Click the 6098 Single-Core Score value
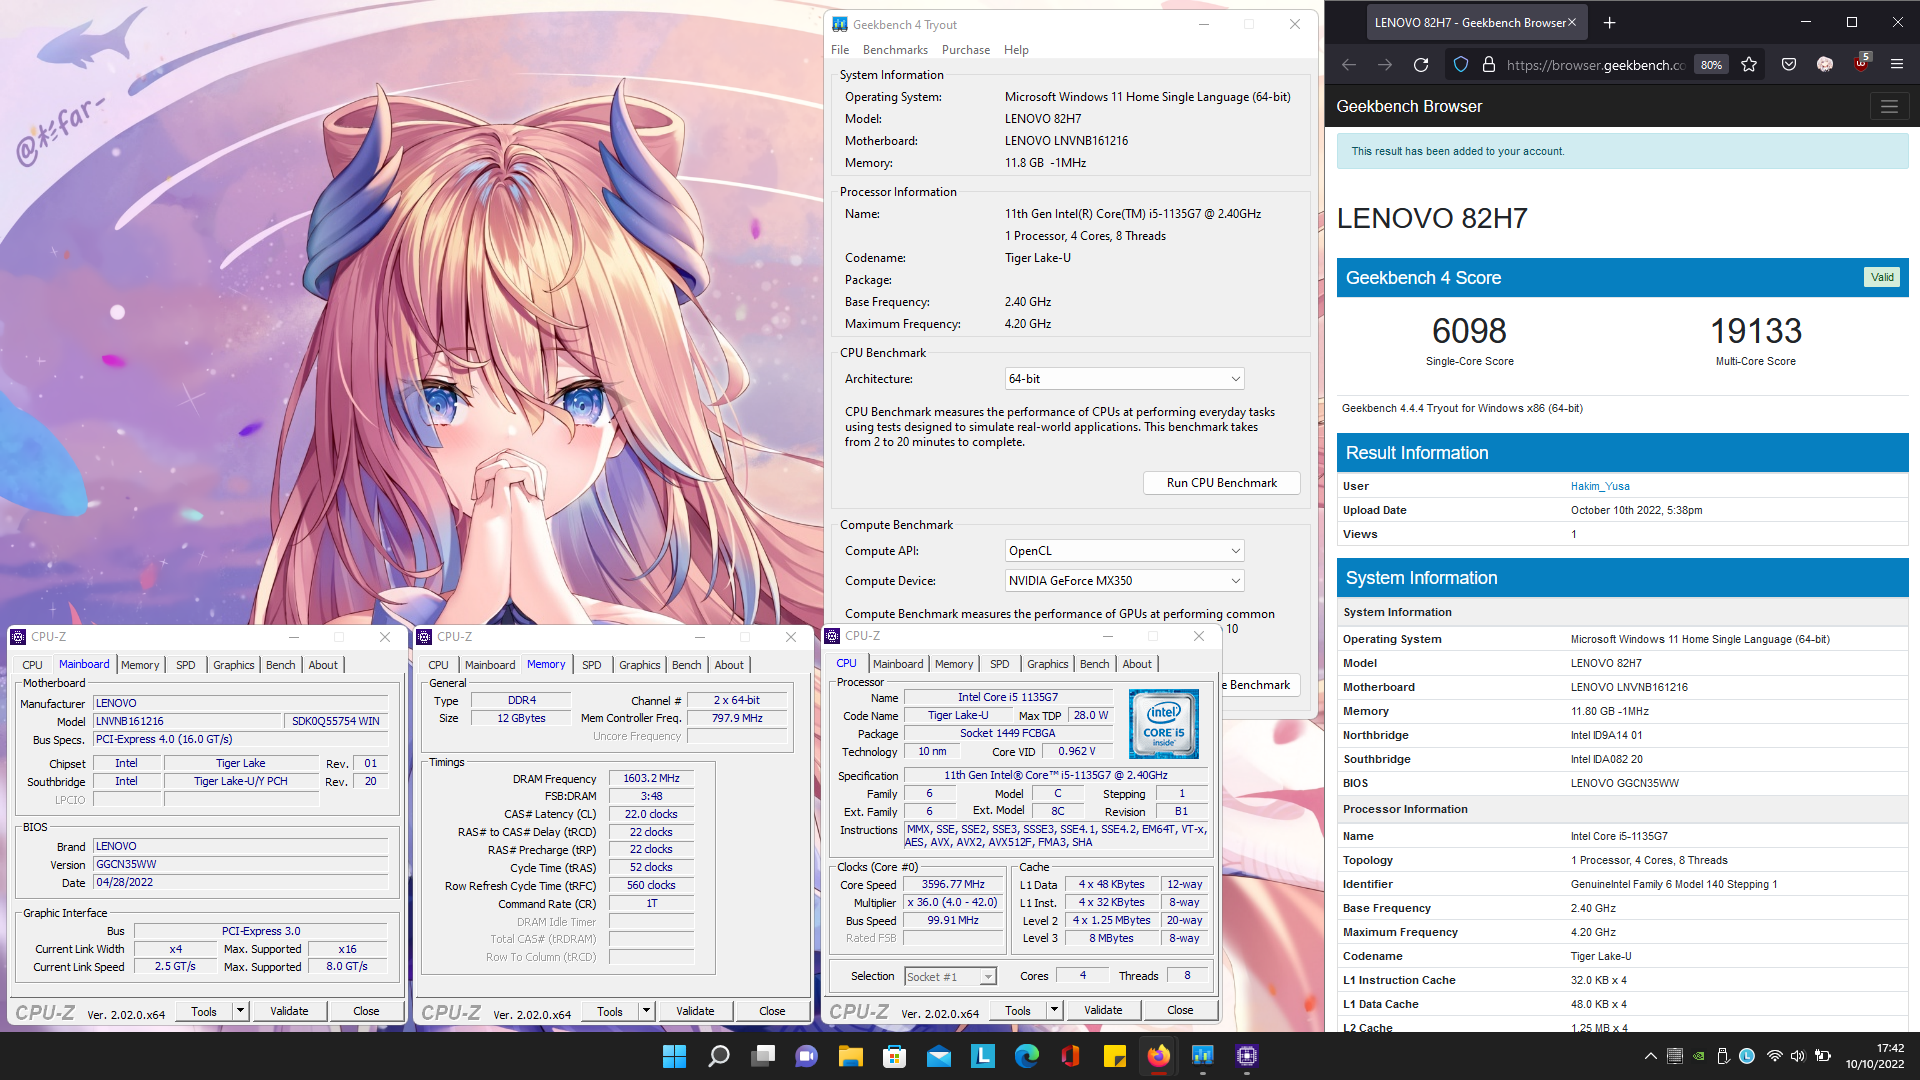The width and height of the screenshot is (1920, 1080). tap(1469, 331)
